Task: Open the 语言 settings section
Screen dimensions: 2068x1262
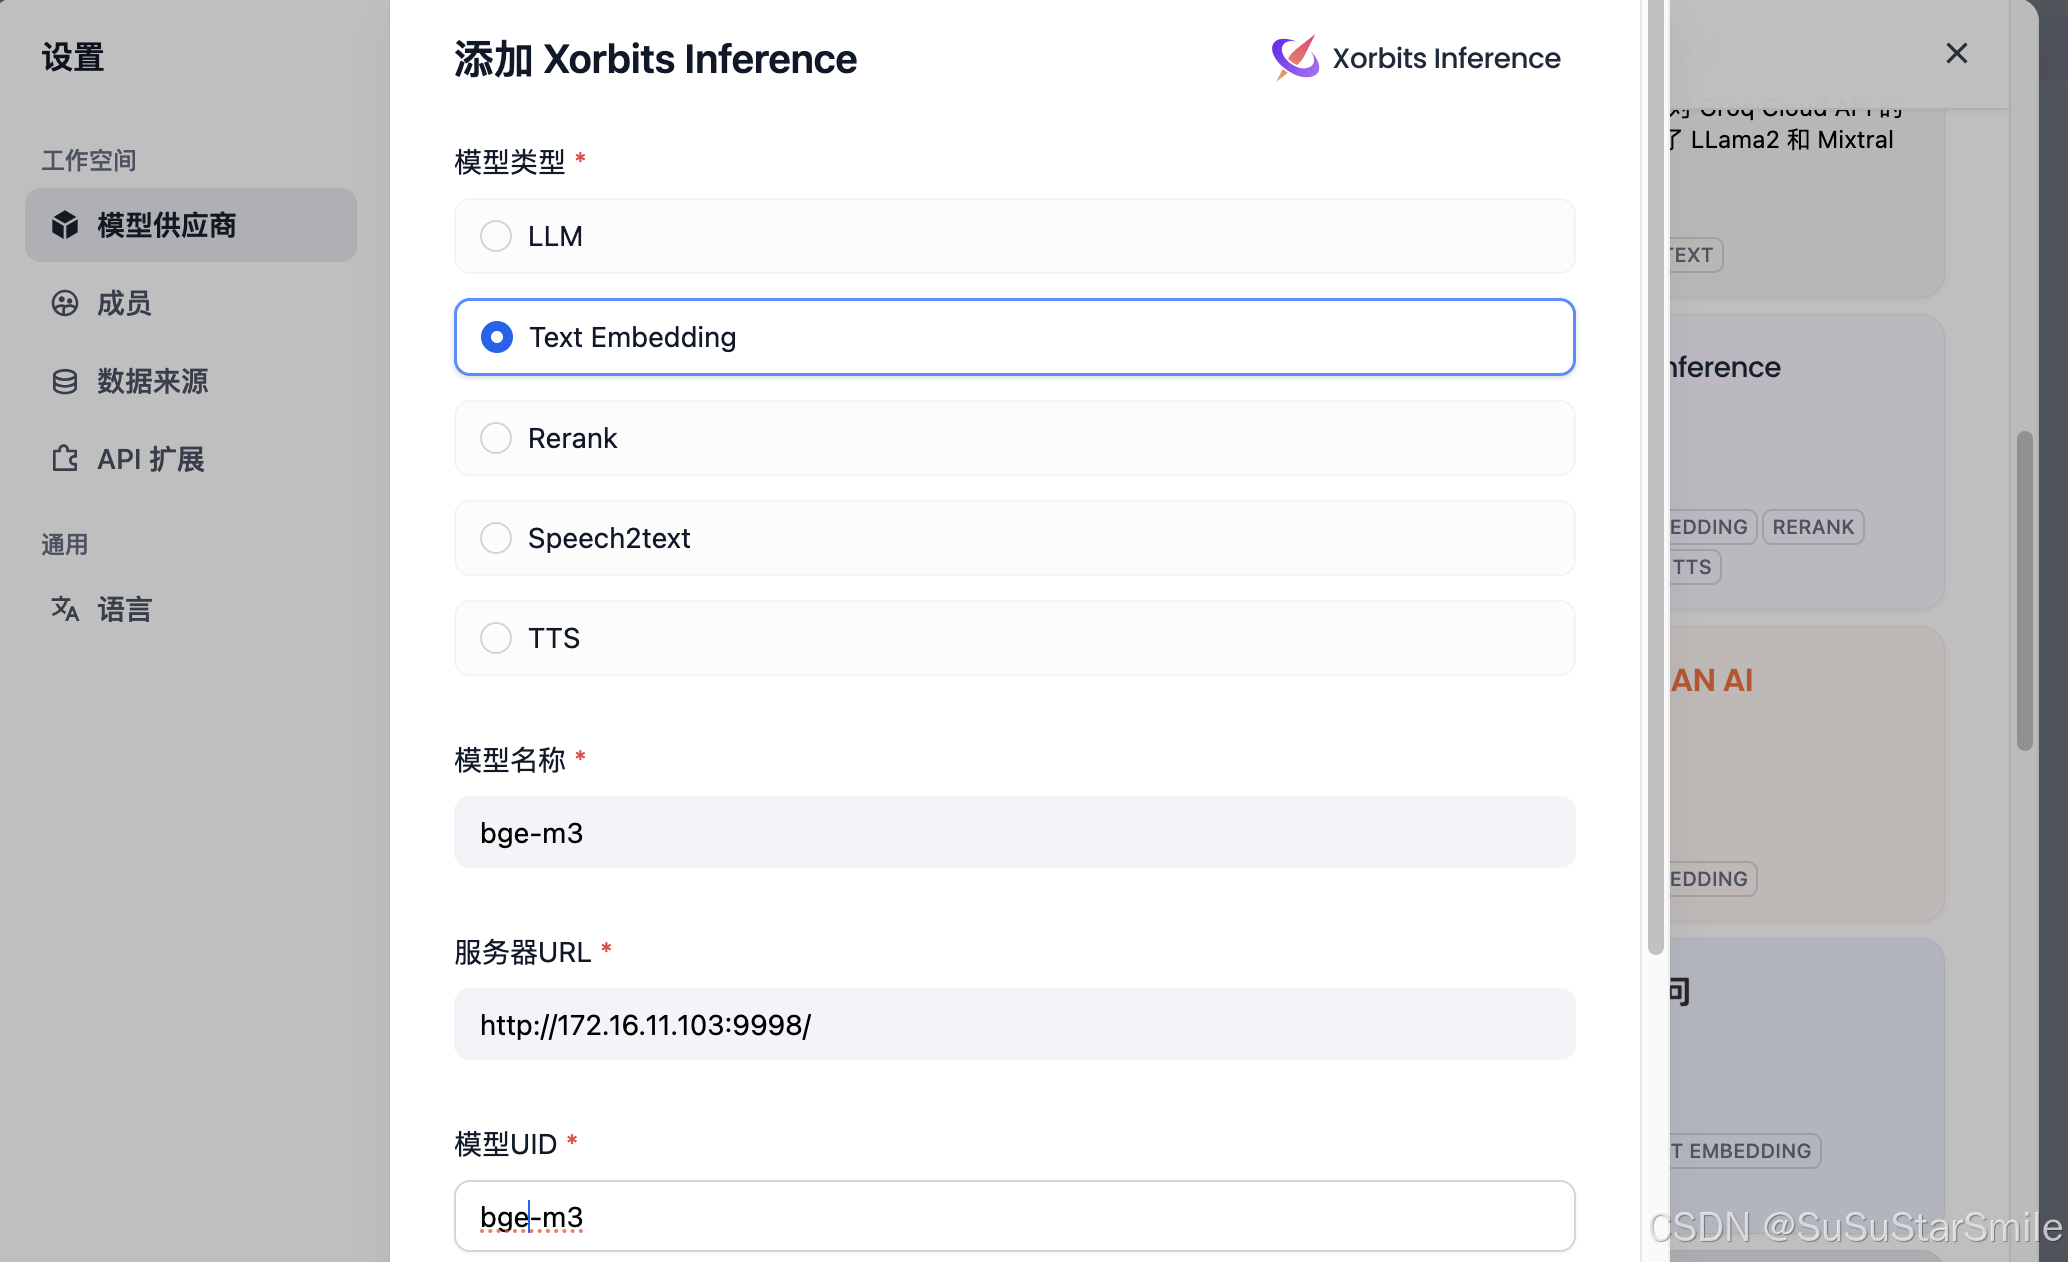Action: pyautogui.click(x=191, y=609)
